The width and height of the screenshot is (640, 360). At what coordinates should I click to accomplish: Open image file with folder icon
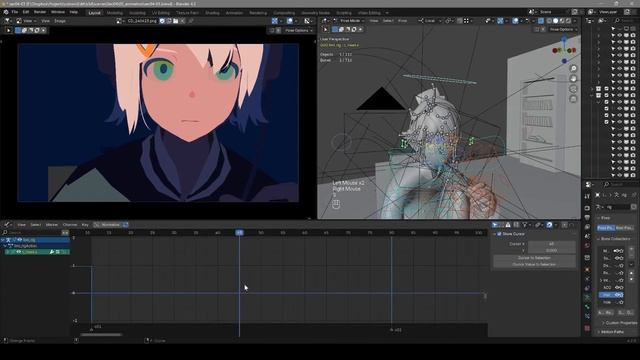click(176, 21)
